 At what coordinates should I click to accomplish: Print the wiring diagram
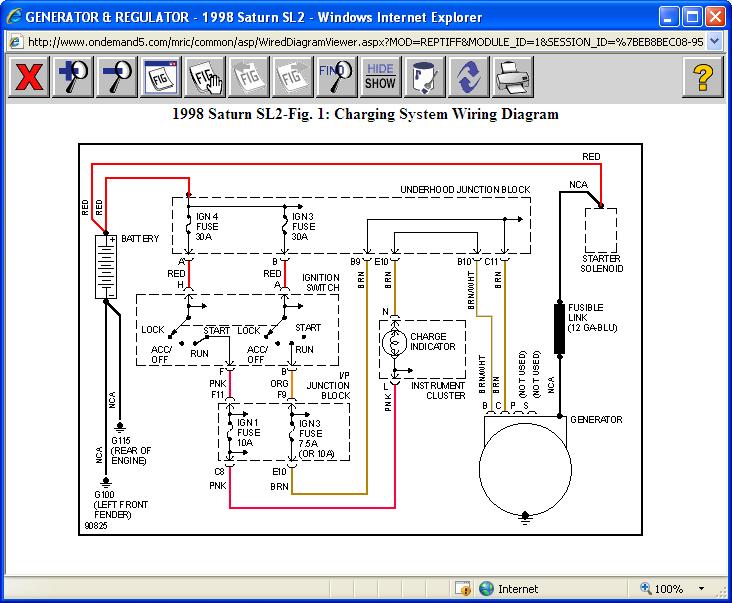[511, 77]
